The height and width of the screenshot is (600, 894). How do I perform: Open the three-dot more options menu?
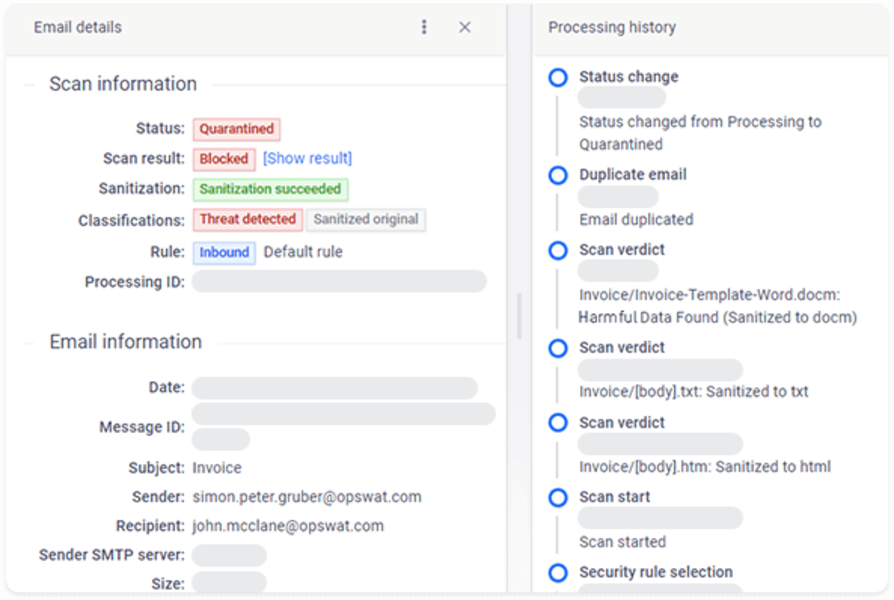tap(425, 27)
